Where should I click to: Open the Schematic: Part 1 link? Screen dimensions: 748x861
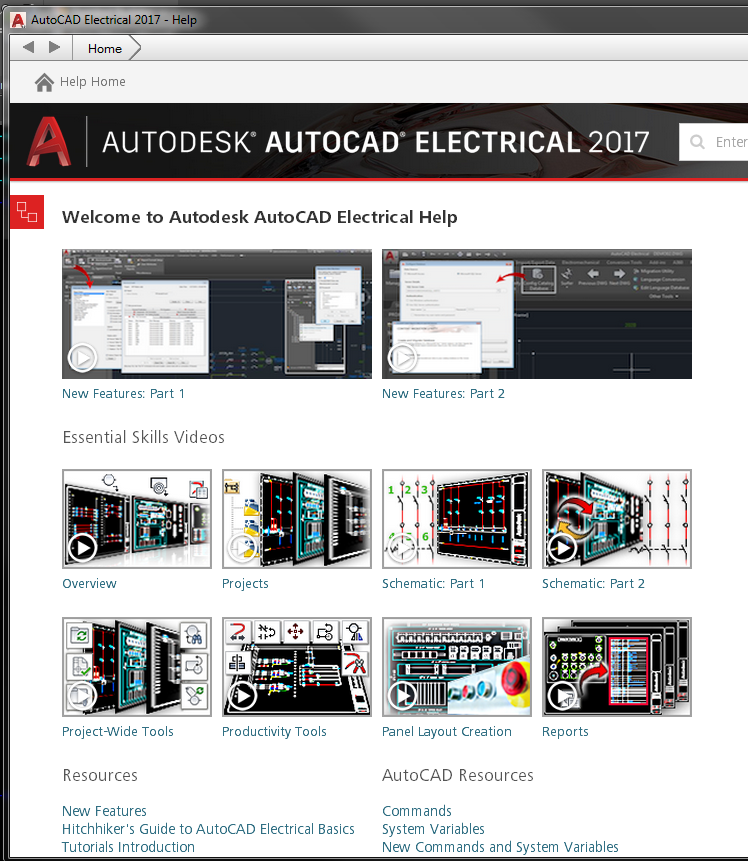click(433, 584)
